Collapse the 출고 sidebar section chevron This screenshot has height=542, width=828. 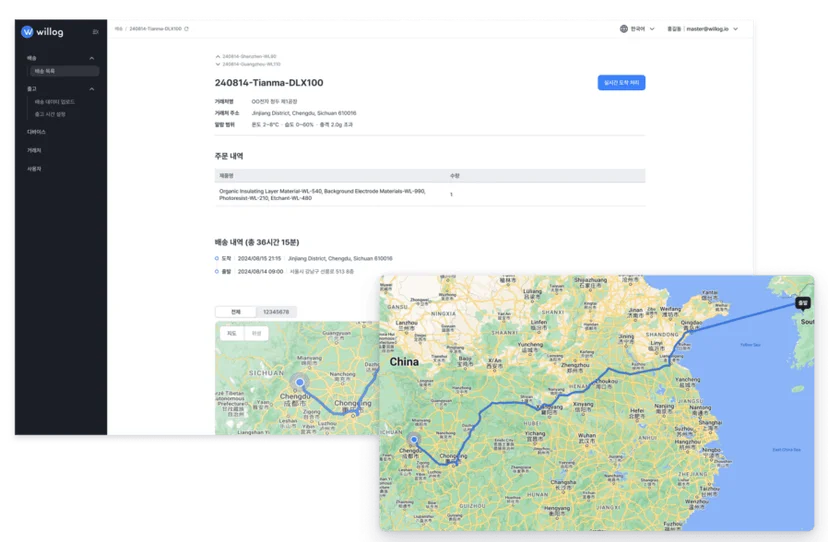click(92, 89)
